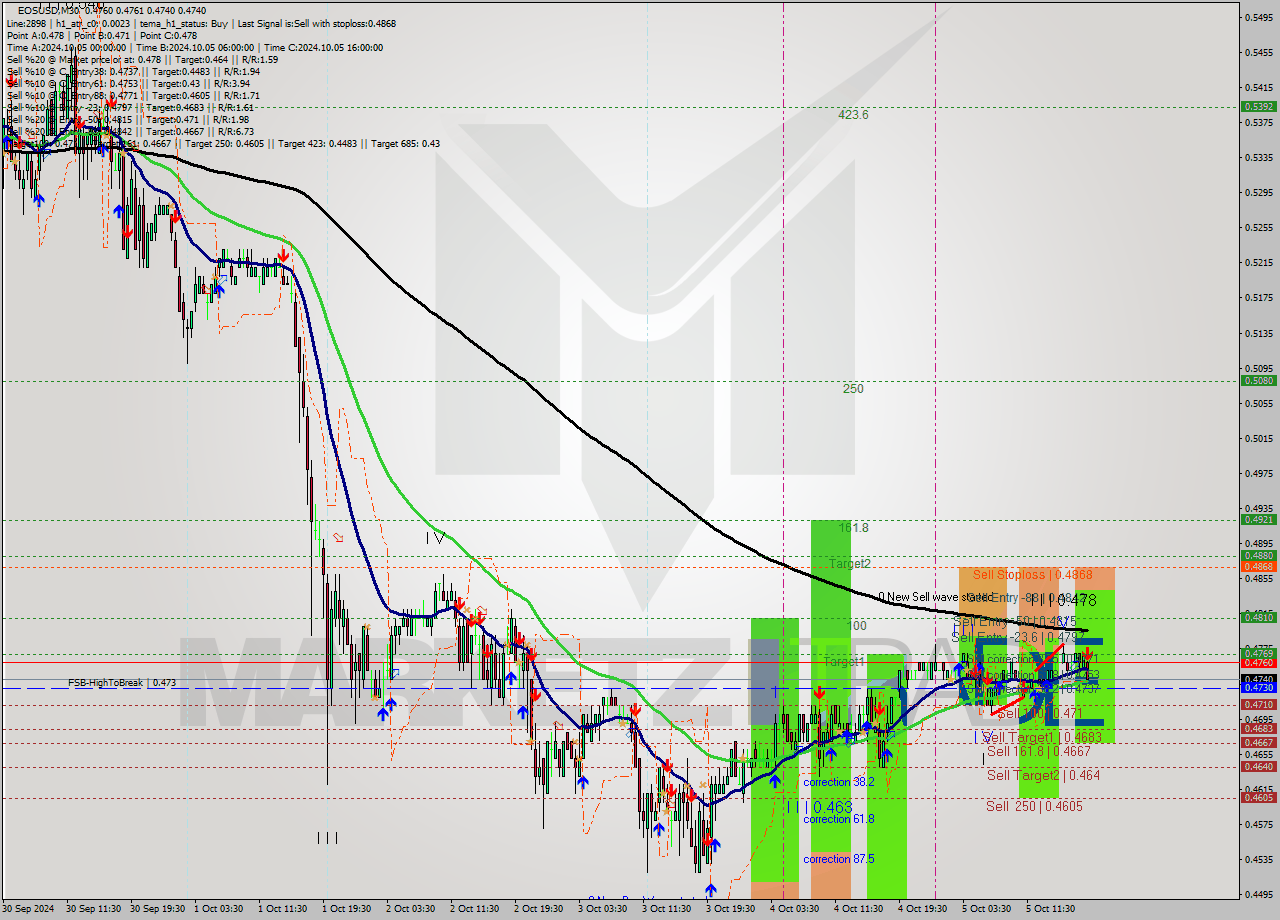Image resolution: width=1280 pixels, height=920 pixels.
Task: Click the 'Sell Target2 | 0.464' label
Action: click(1043, 775)
